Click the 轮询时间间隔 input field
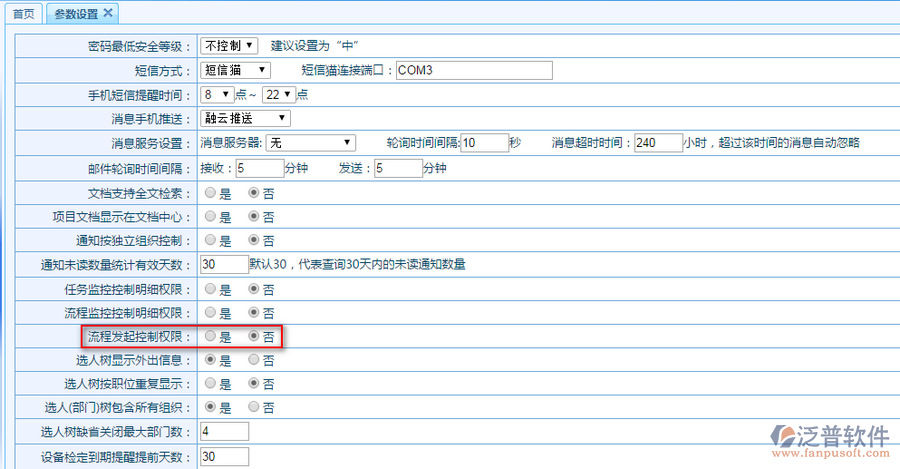The width and height of the screenshot is (900, 469). 484,143
